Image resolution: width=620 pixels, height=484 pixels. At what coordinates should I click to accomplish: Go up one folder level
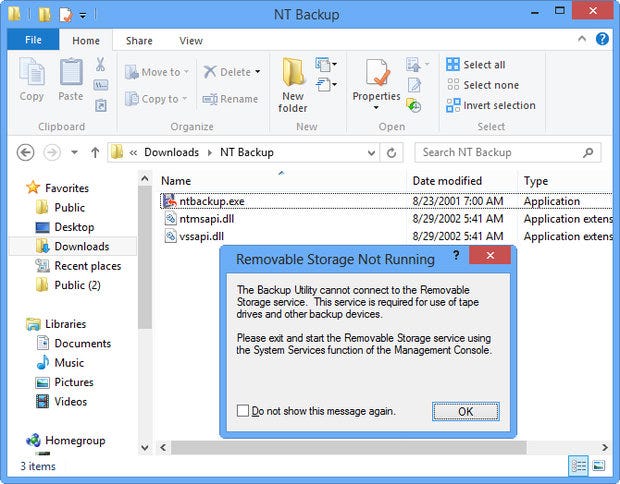[95, 152]
